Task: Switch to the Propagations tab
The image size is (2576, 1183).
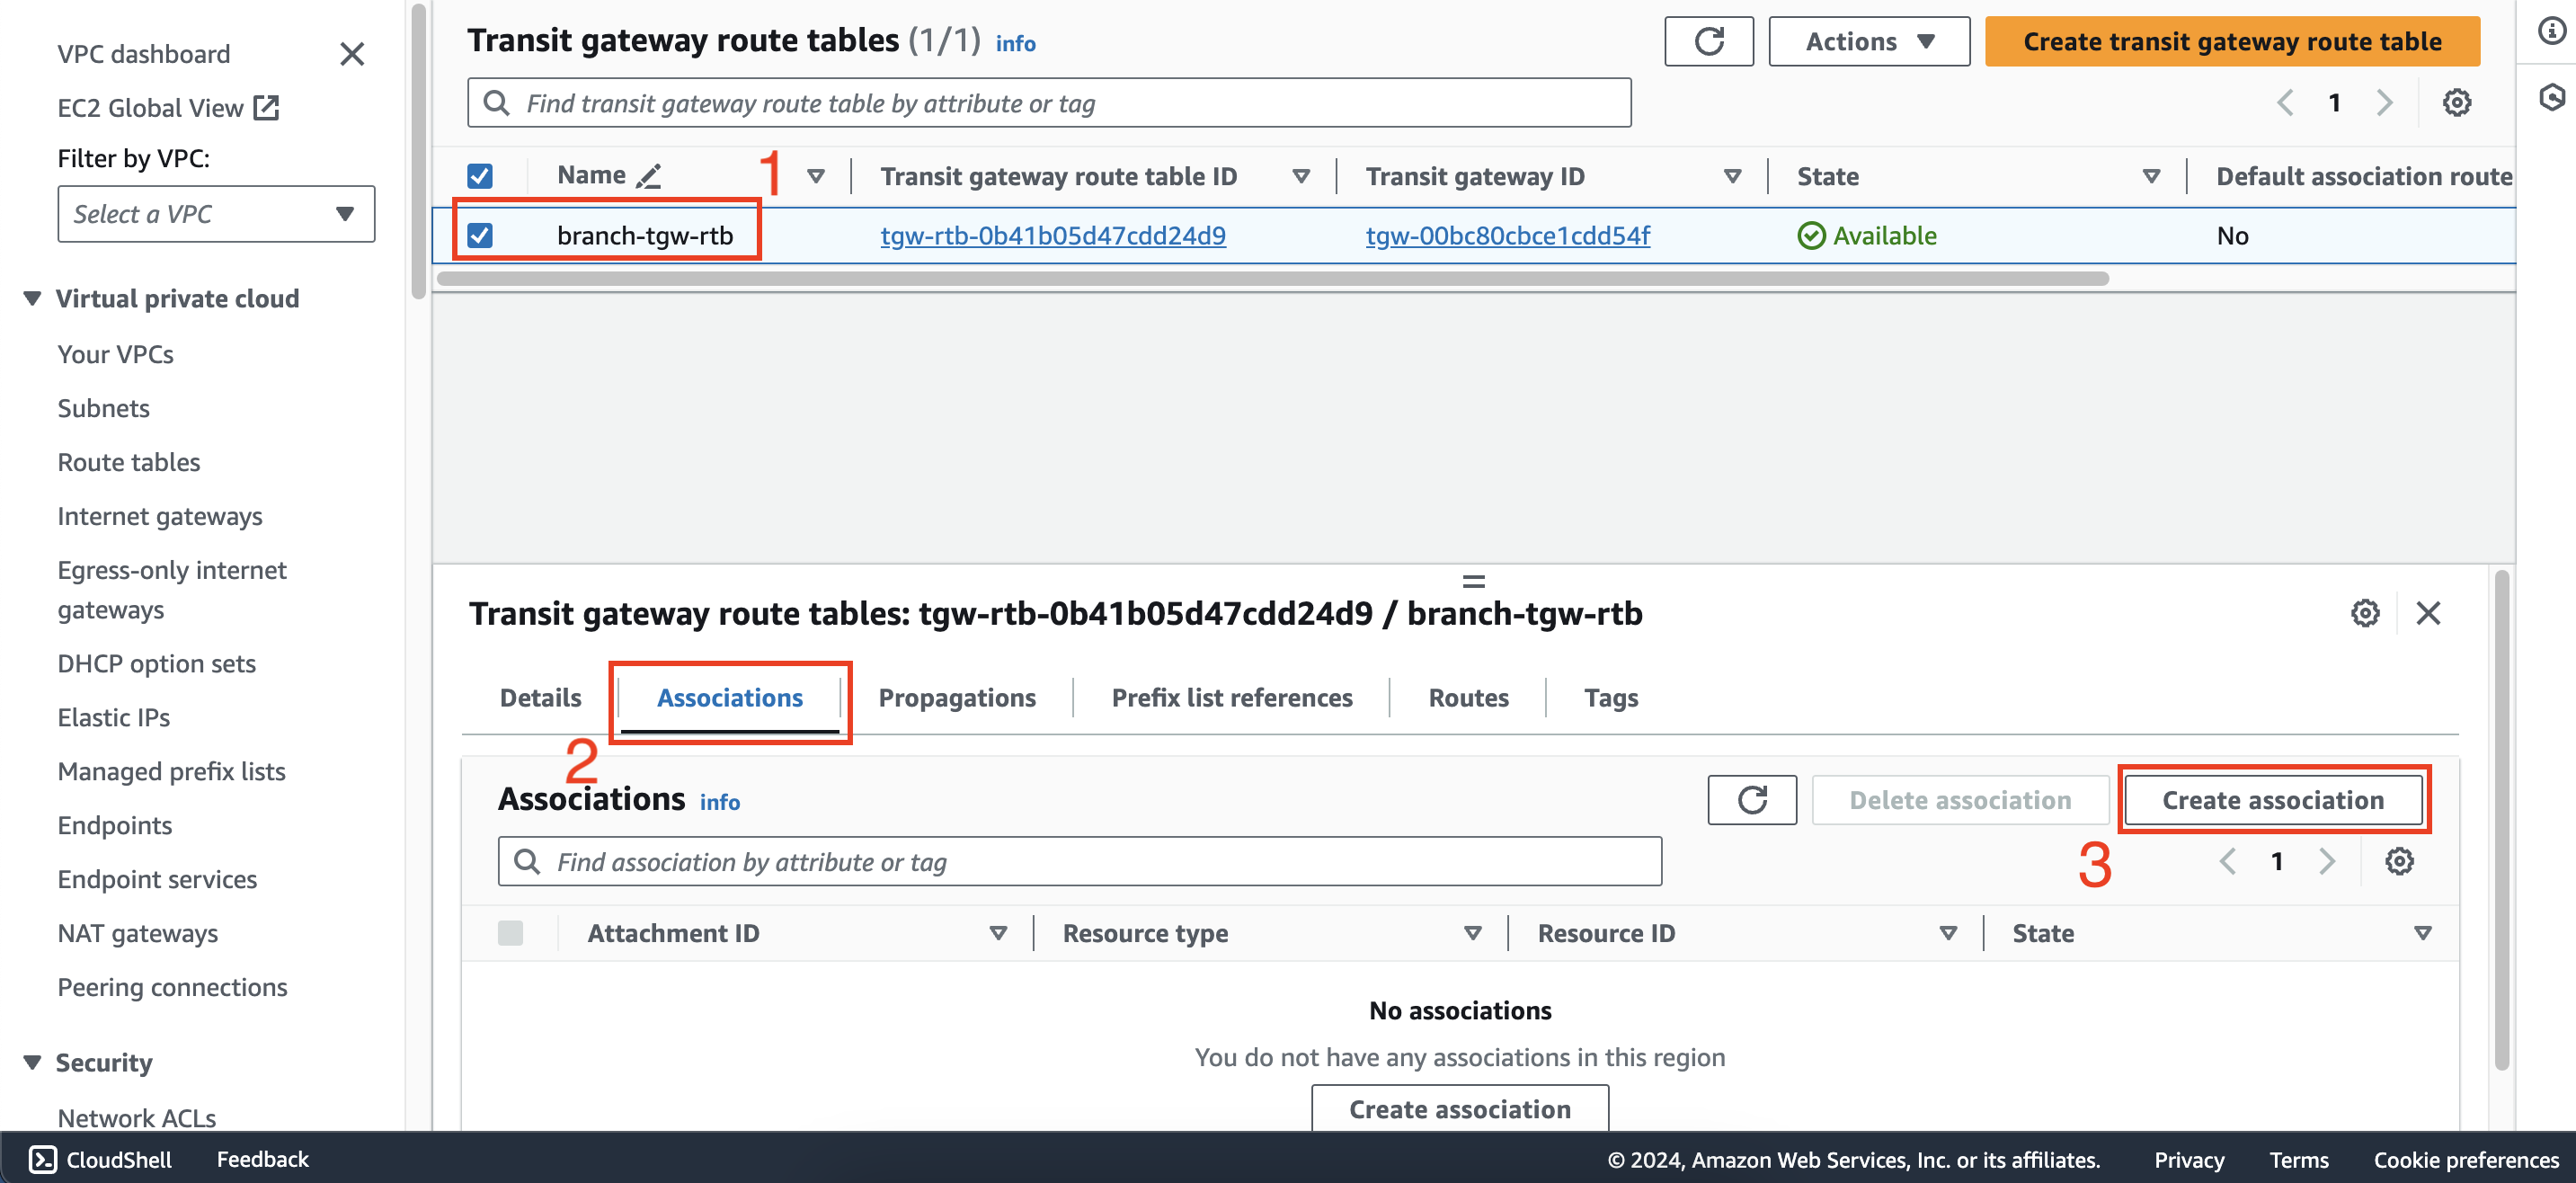Action: click(956, 697)
